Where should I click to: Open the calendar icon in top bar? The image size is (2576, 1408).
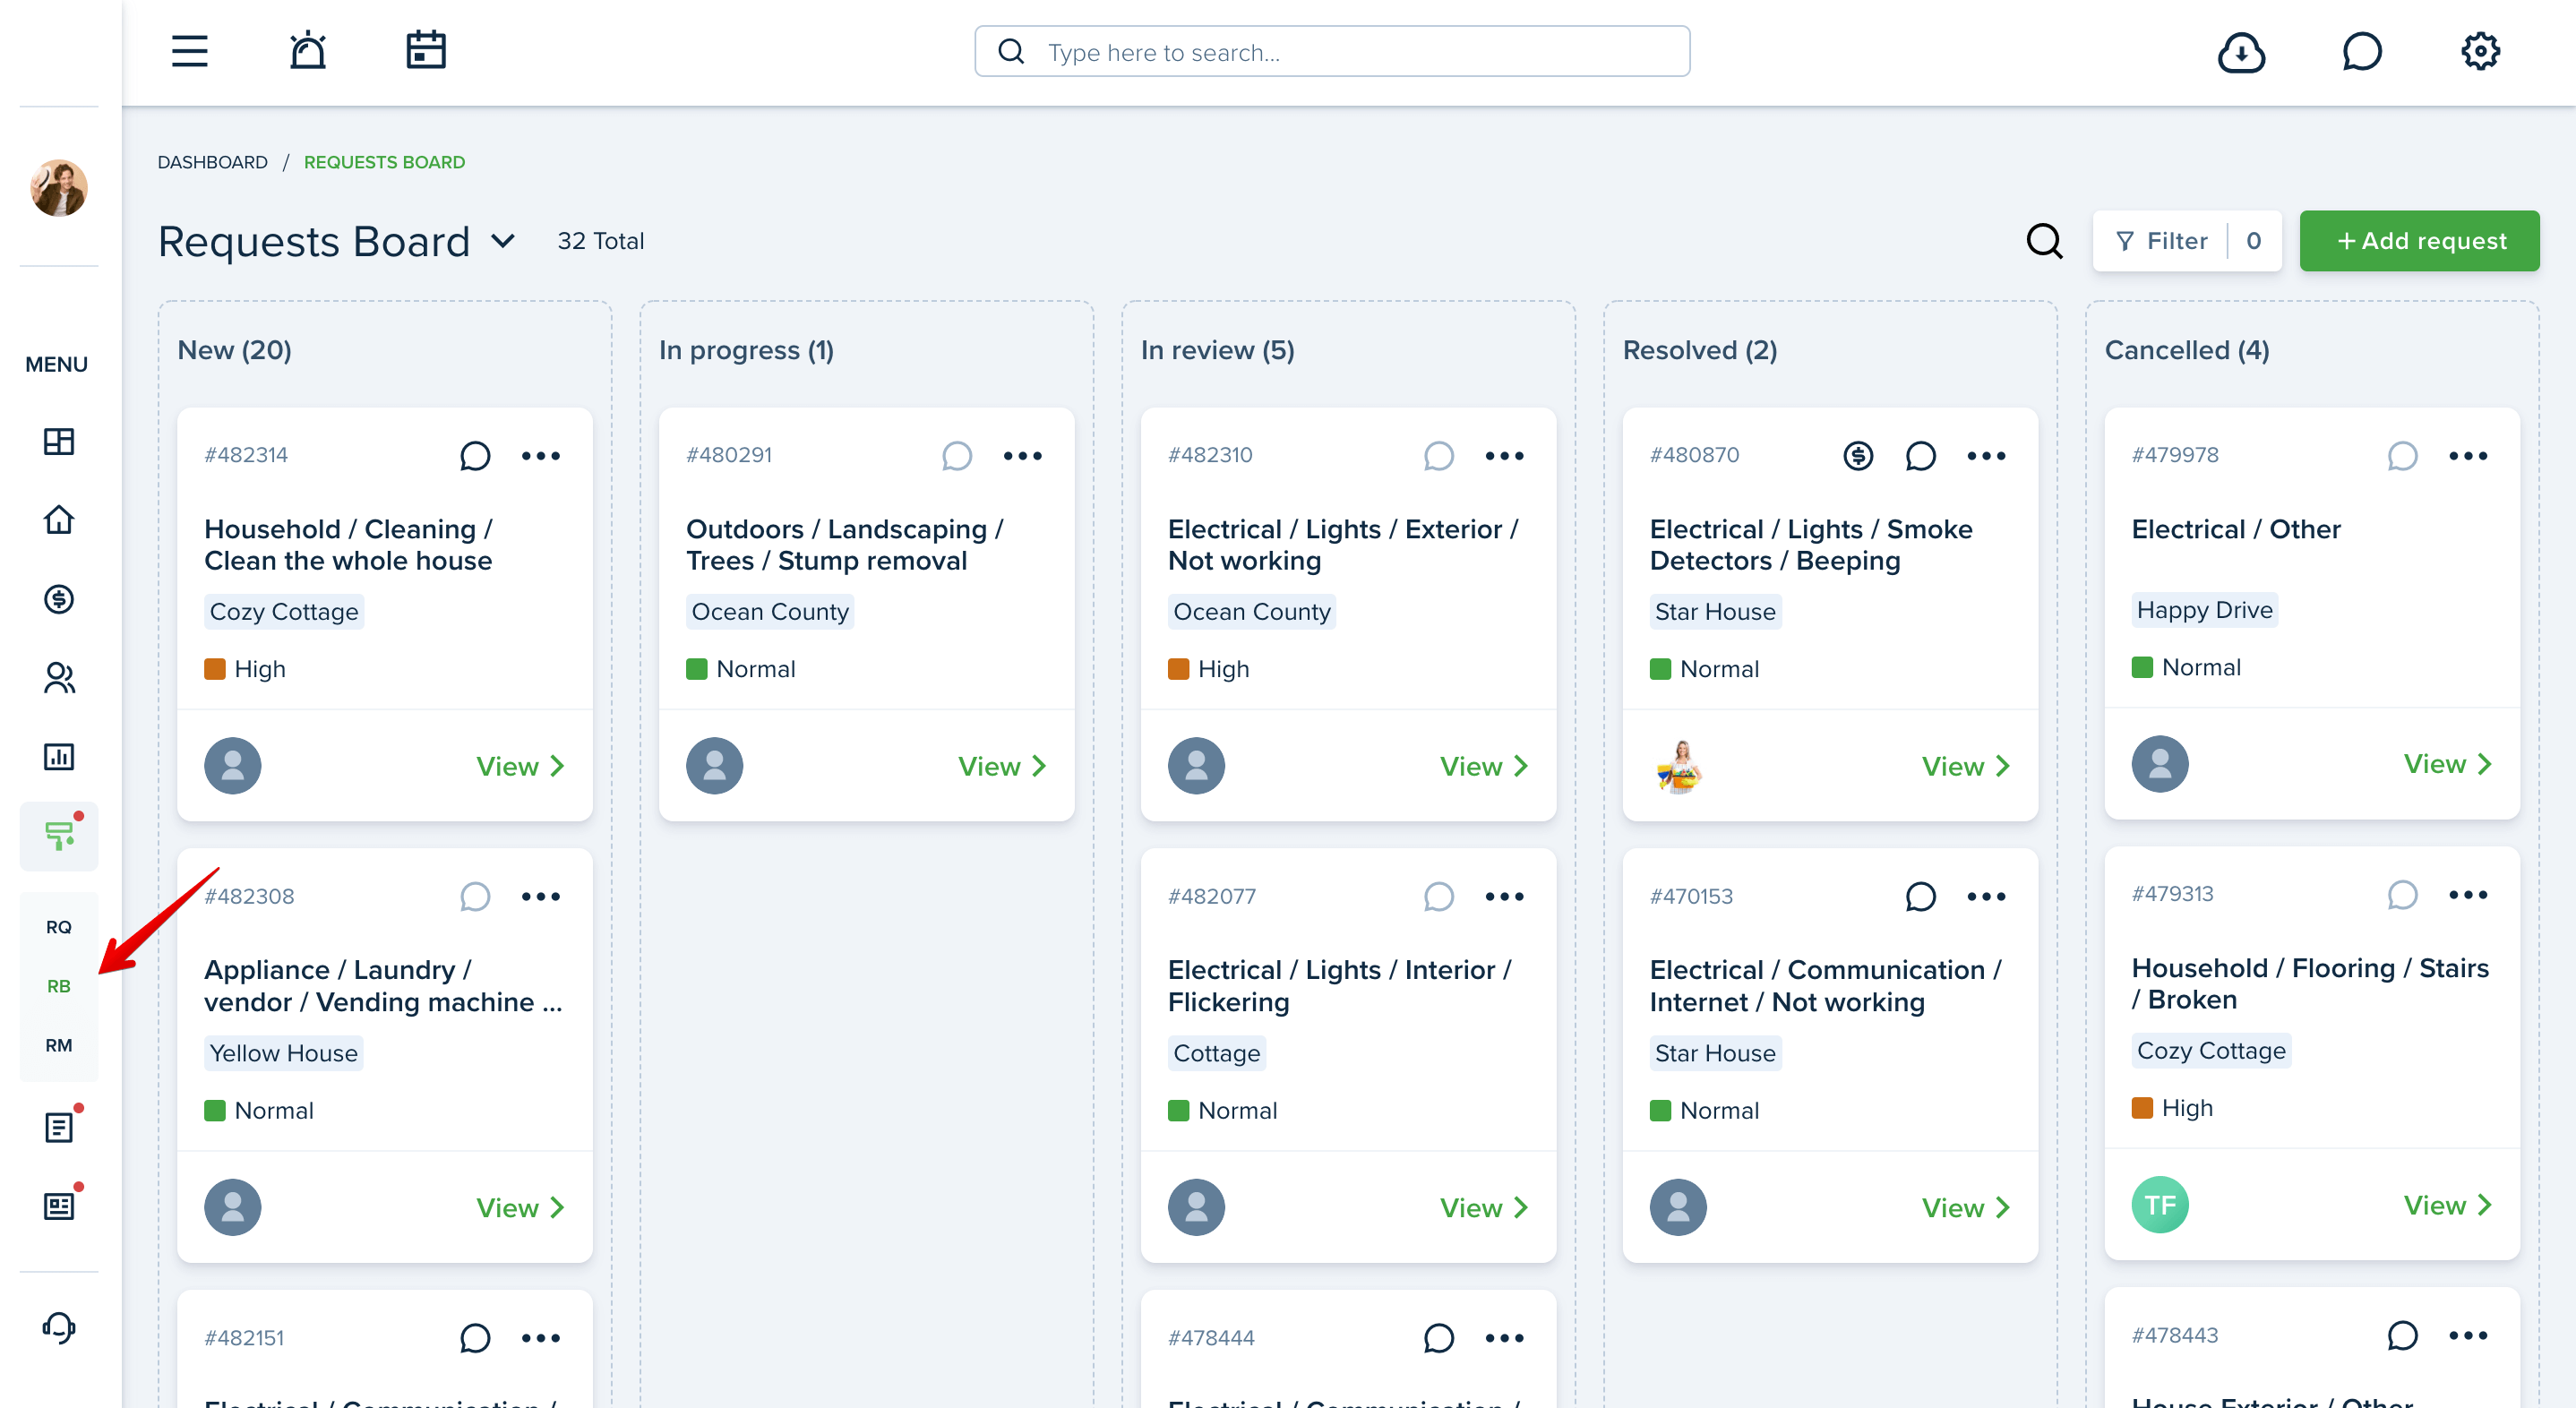[x=426, y=51]
